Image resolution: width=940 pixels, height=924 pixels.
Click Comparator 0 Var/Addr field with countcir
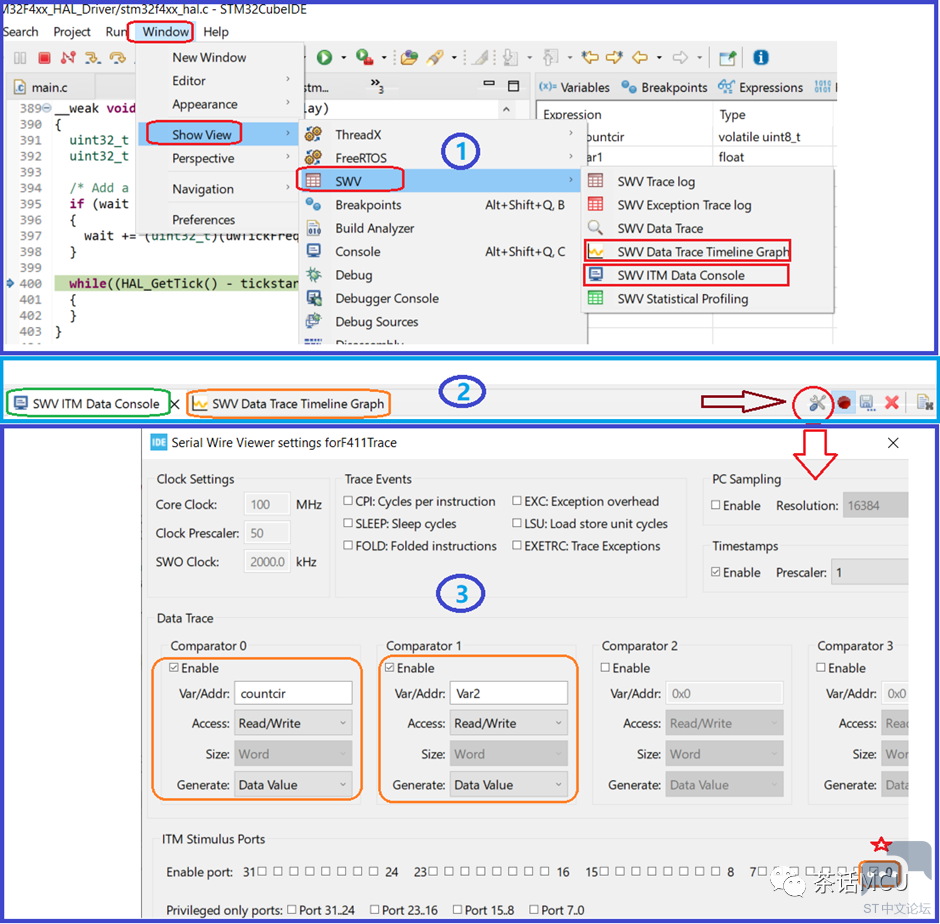tap(293, 693)
